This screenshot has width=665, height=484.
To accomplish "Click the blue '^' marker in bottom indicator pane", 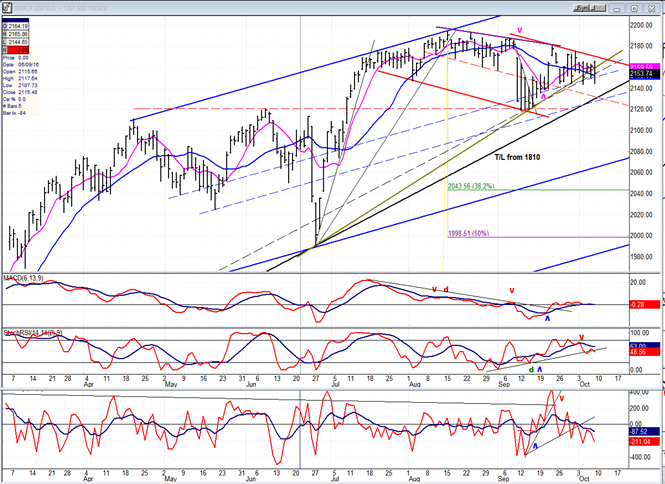I will [x=535, y=446].
